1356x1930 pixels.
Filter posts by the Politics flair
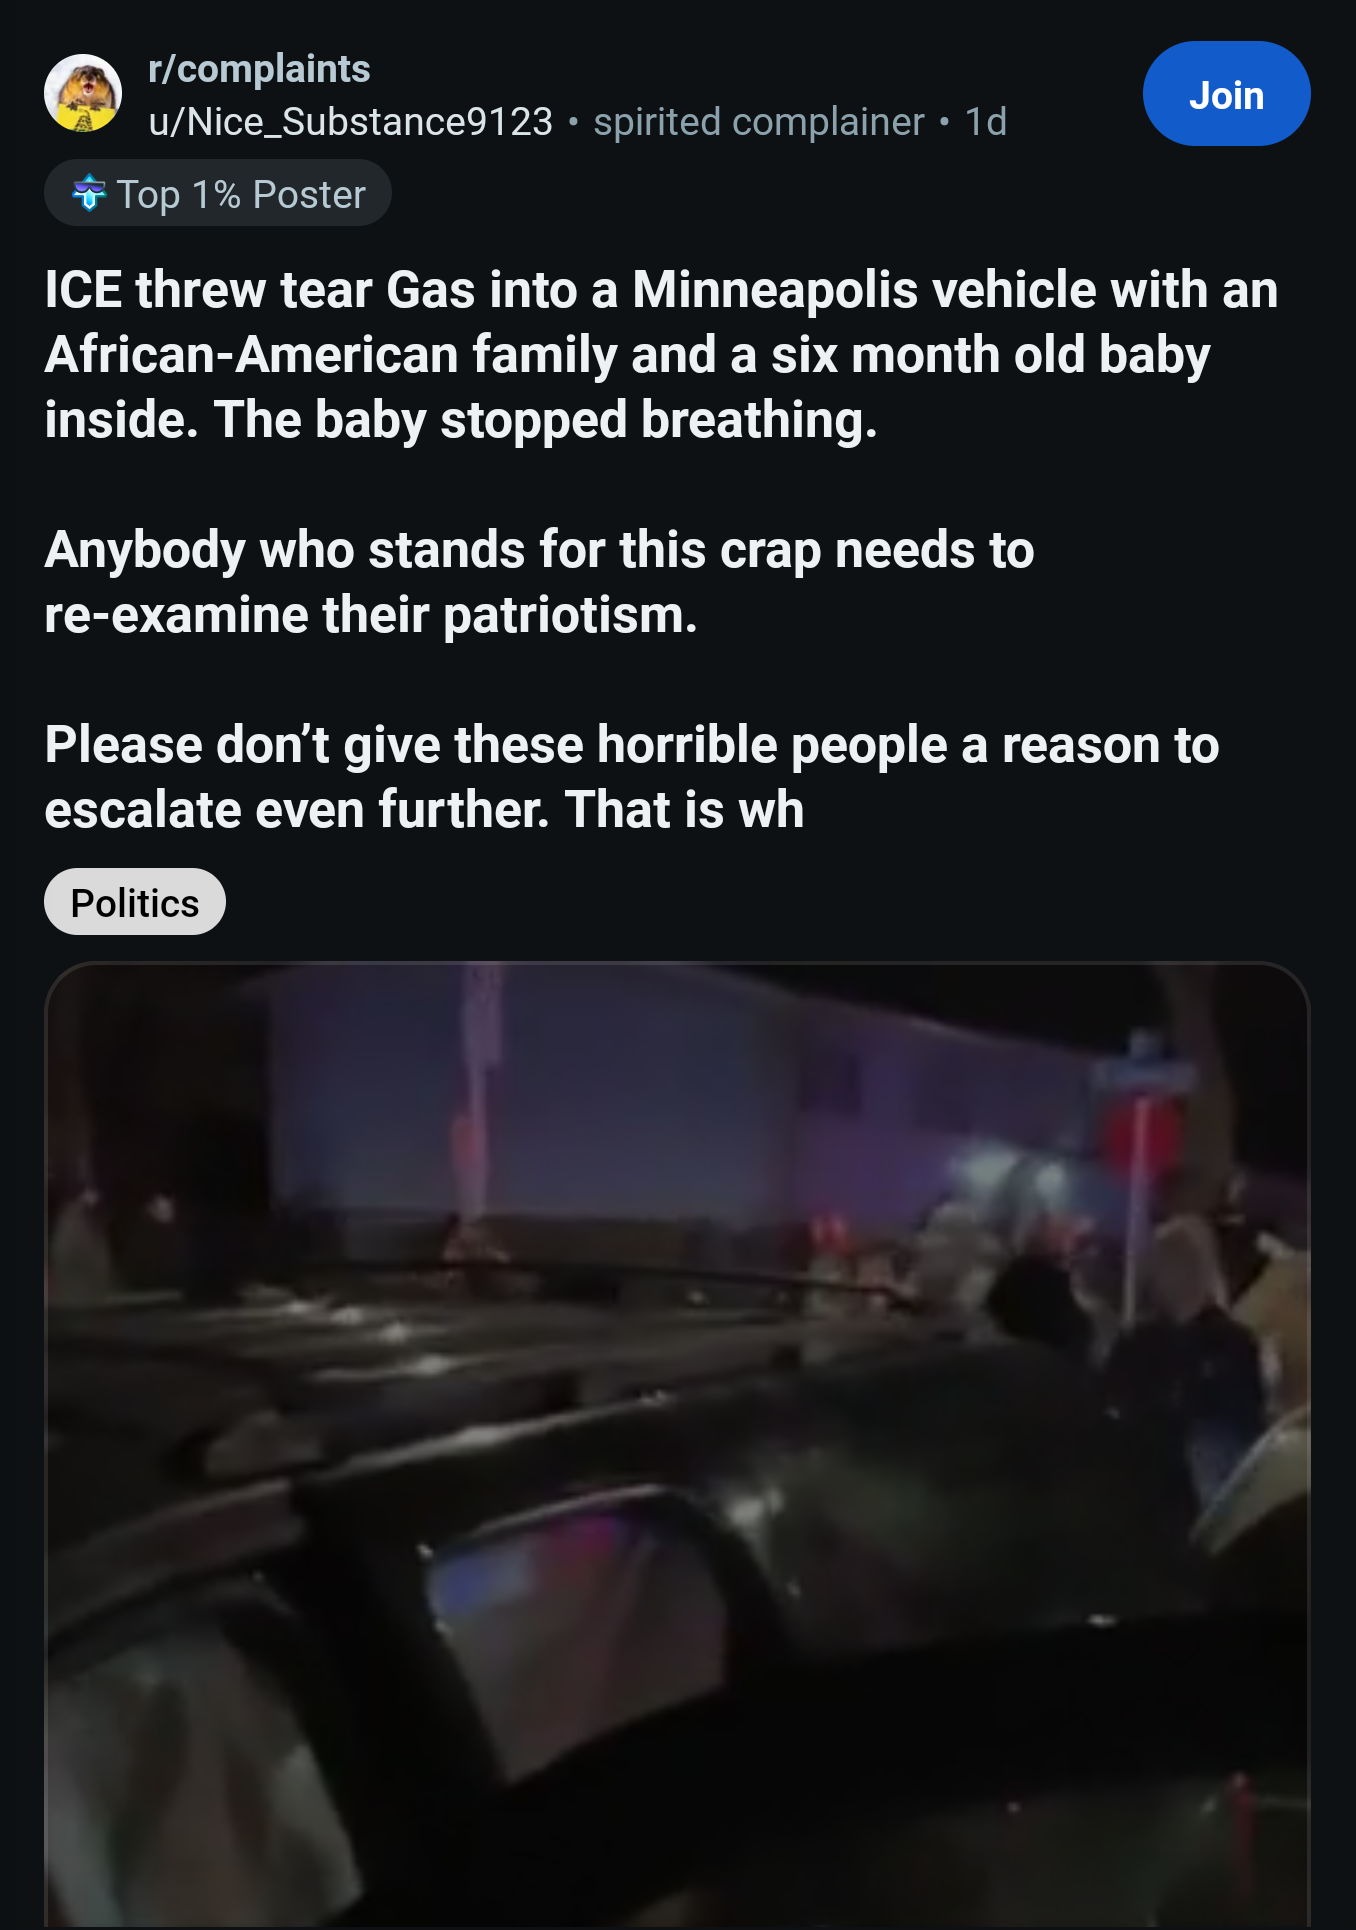(135, 902)
